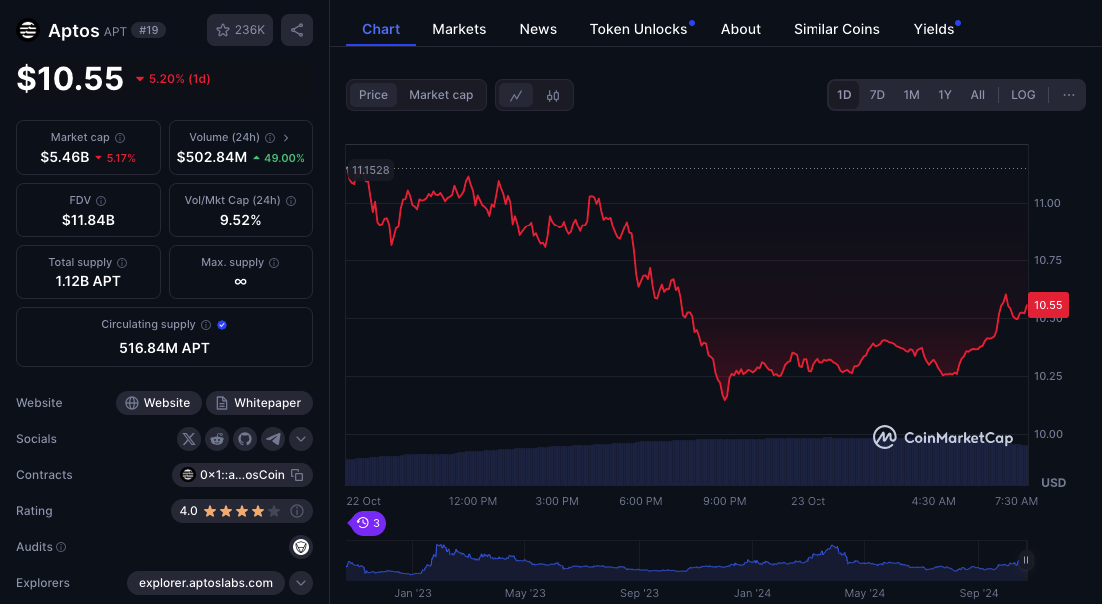
Task: Expand Volume (24h) details arrow
Action: point(286,138)
